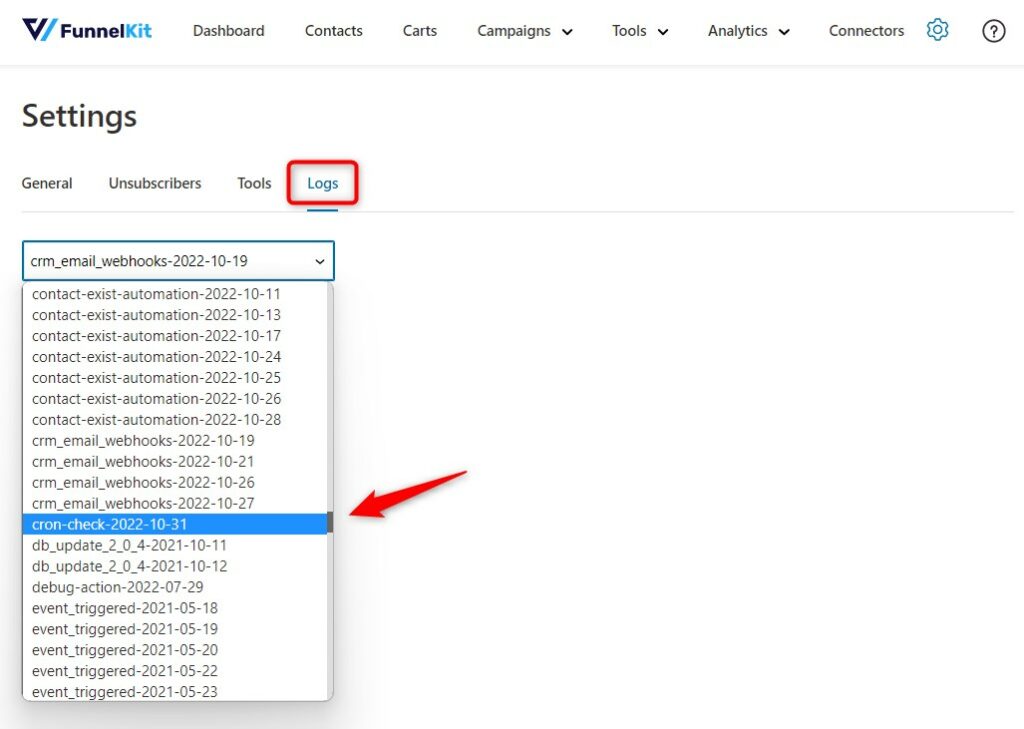The width and height of the screenshot is (1024, 729).
Task: Pick contact-exist-automation-2022-10-26 from list
Action: 174,398
